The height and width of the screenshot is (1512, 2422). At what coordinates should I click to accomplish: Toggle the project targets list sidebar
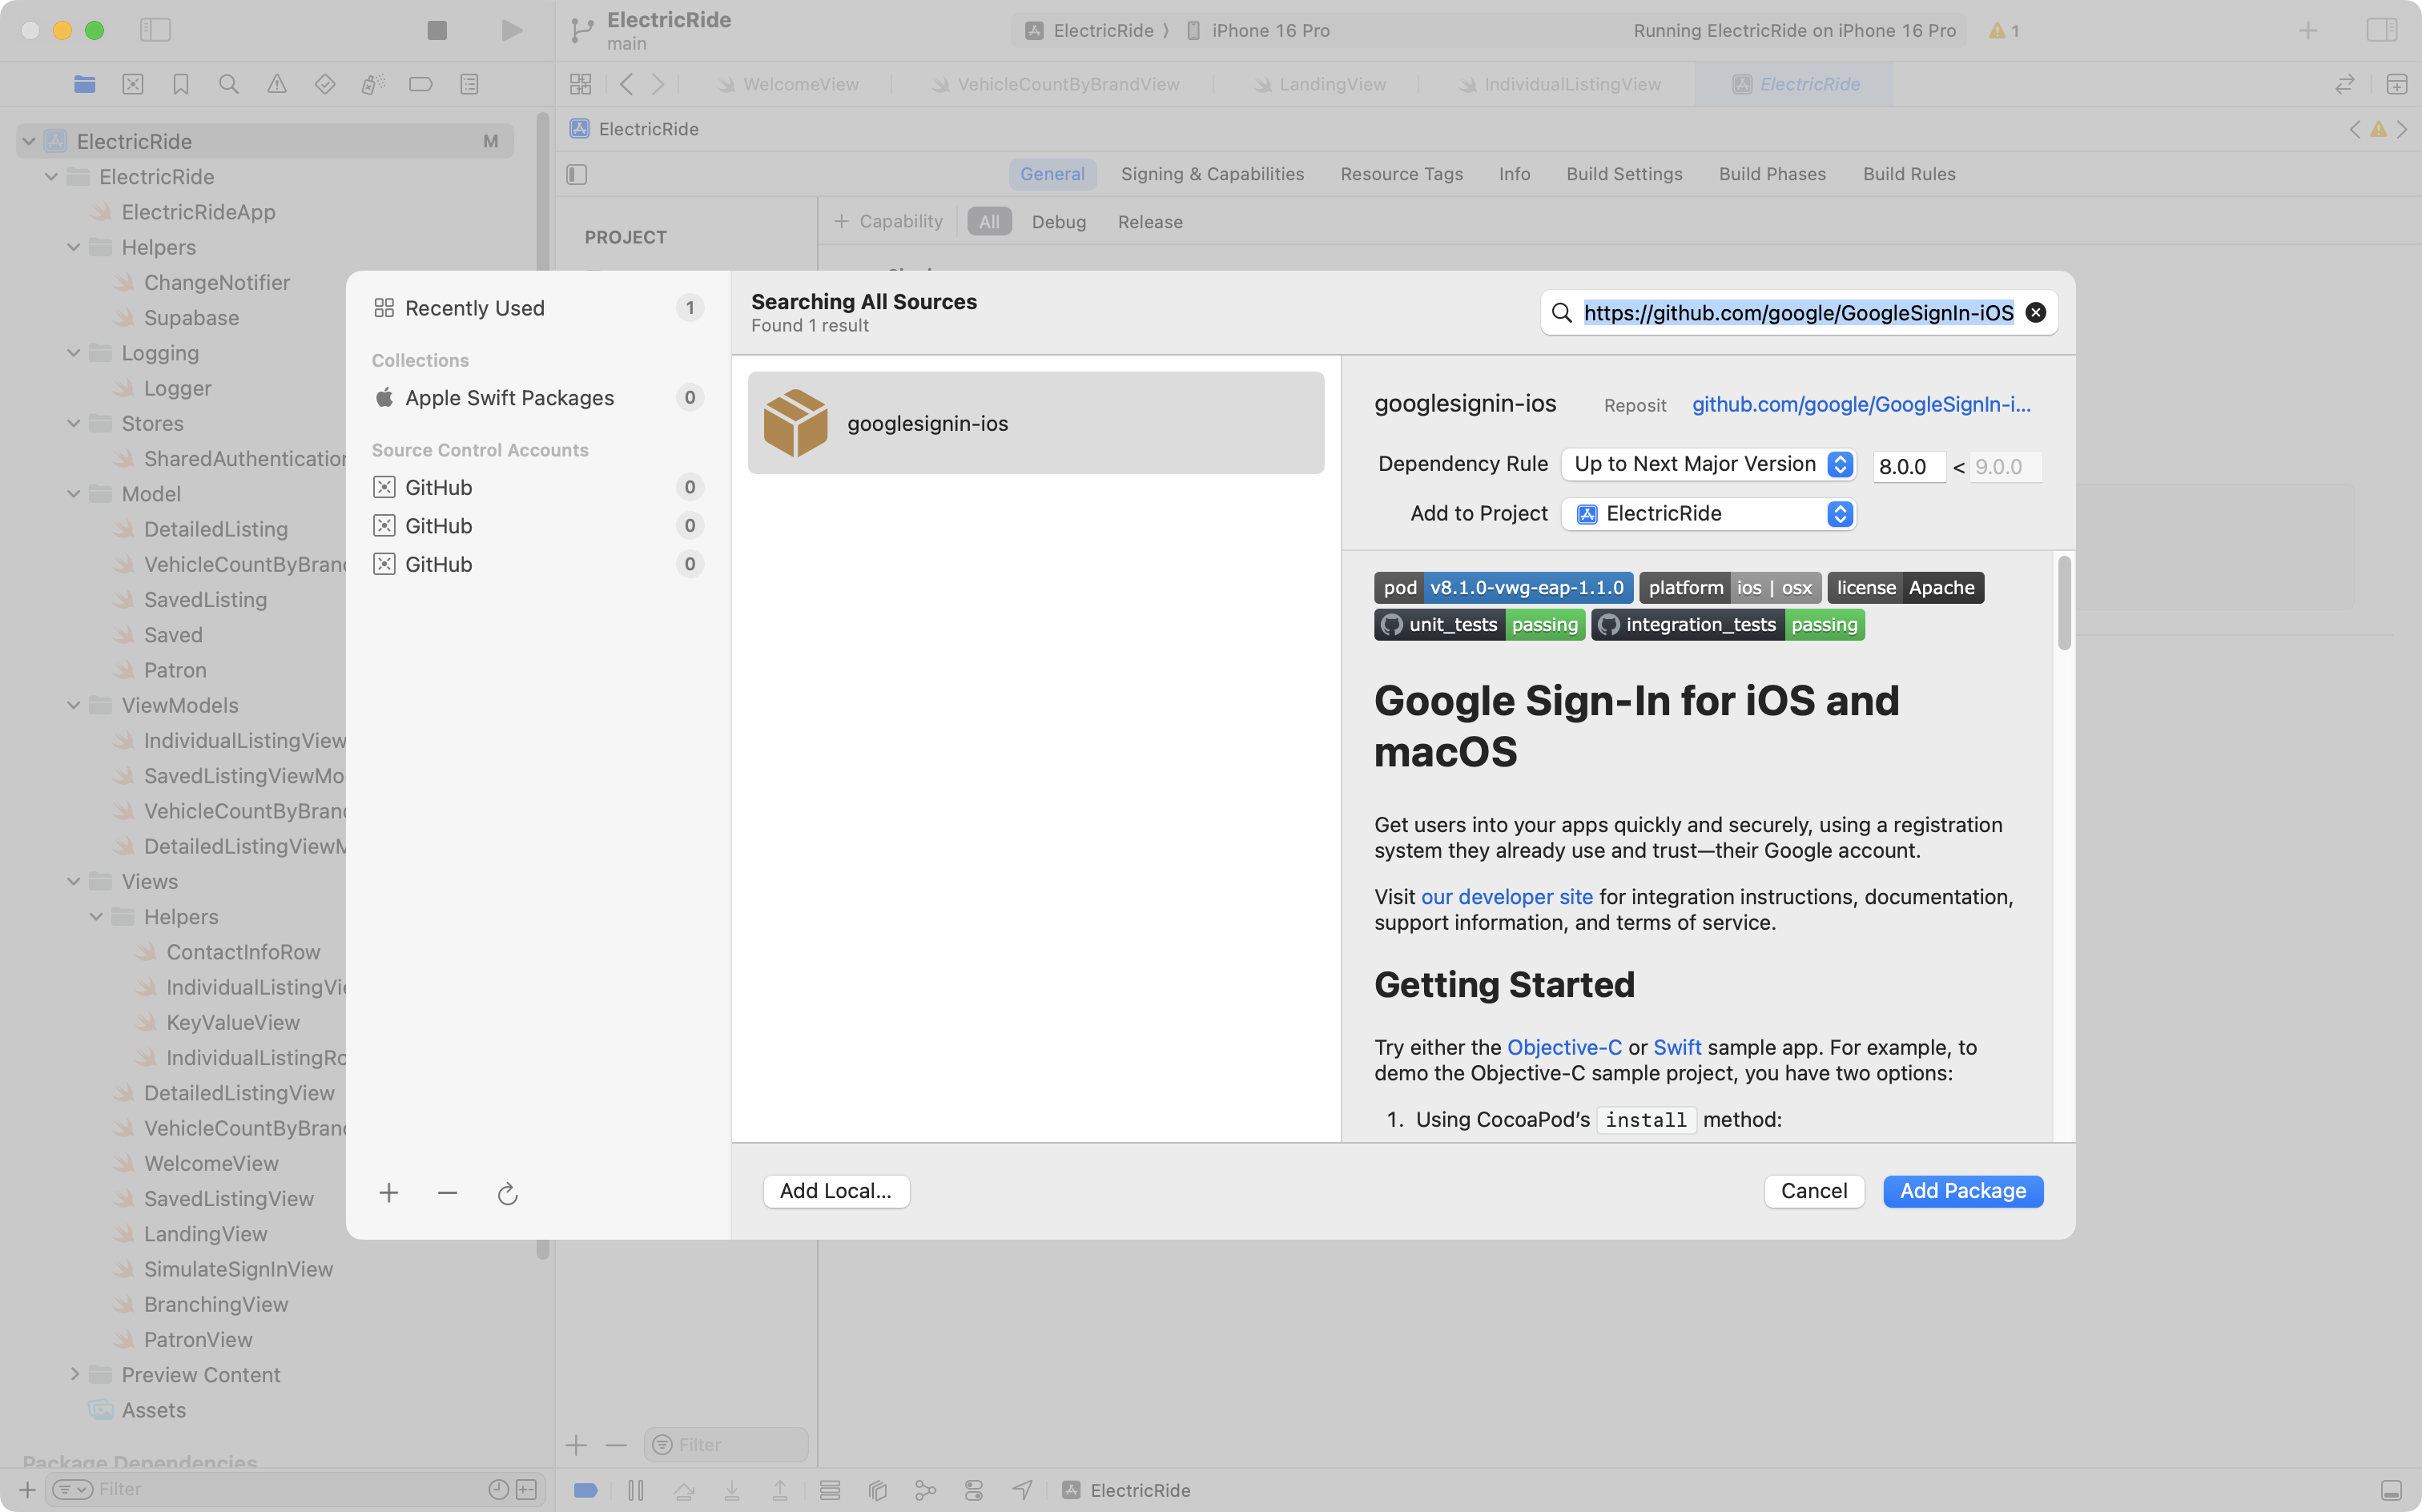click(577, 174)
